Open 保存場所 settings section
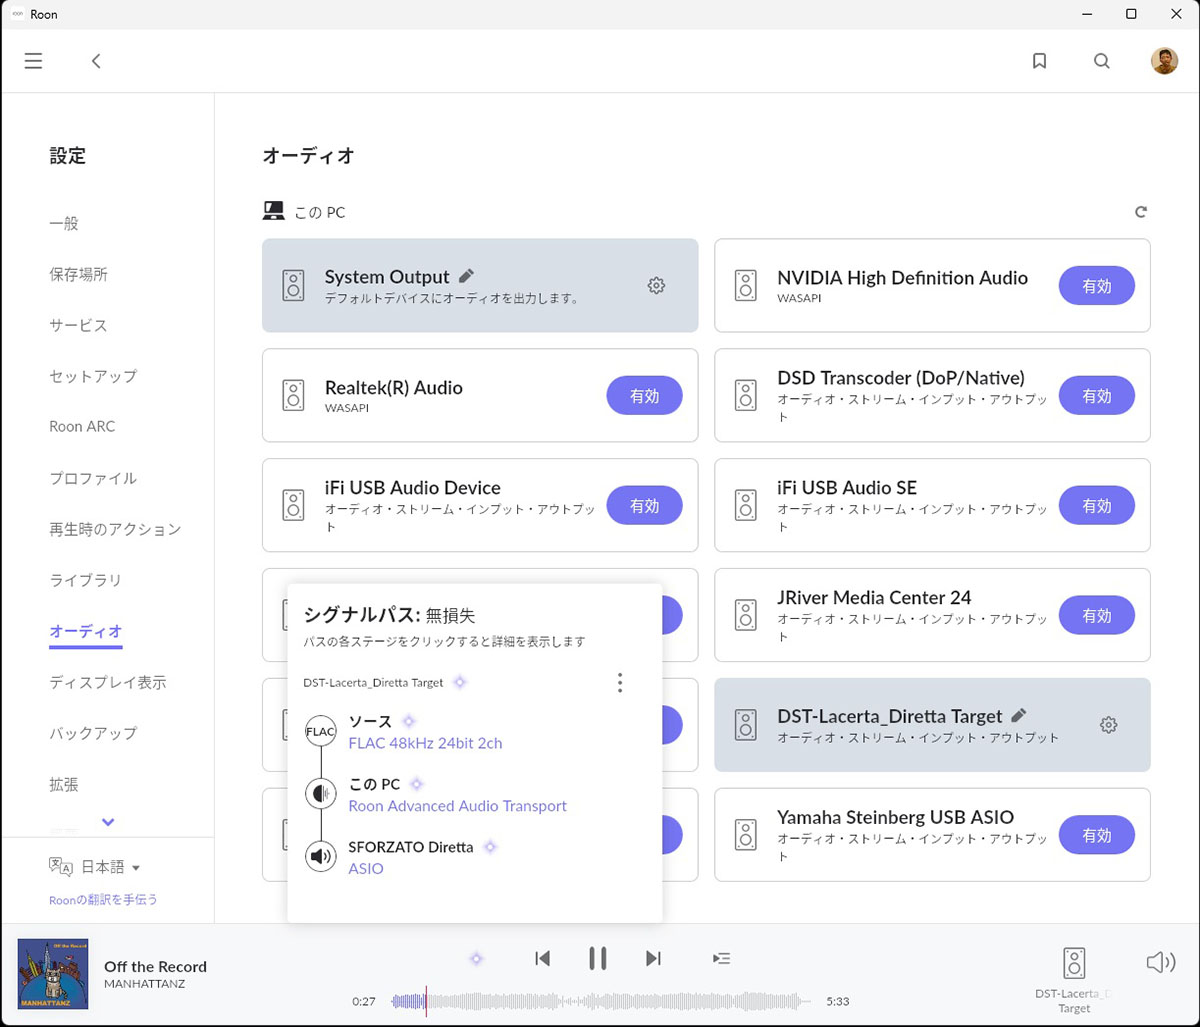Image resolution: width=1200 pixels, height=1027 pixels. pos(78,274)
